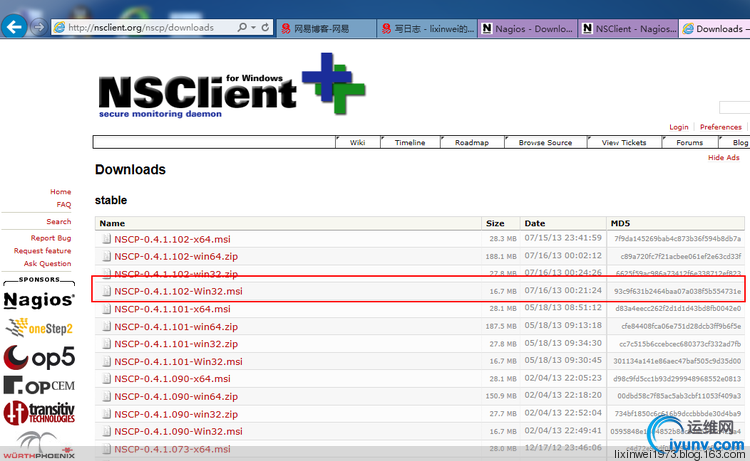The height and width of the screenshot is (461, 750).
Task: Open the Timeline navigation item
Action: (x=410, y=142)
